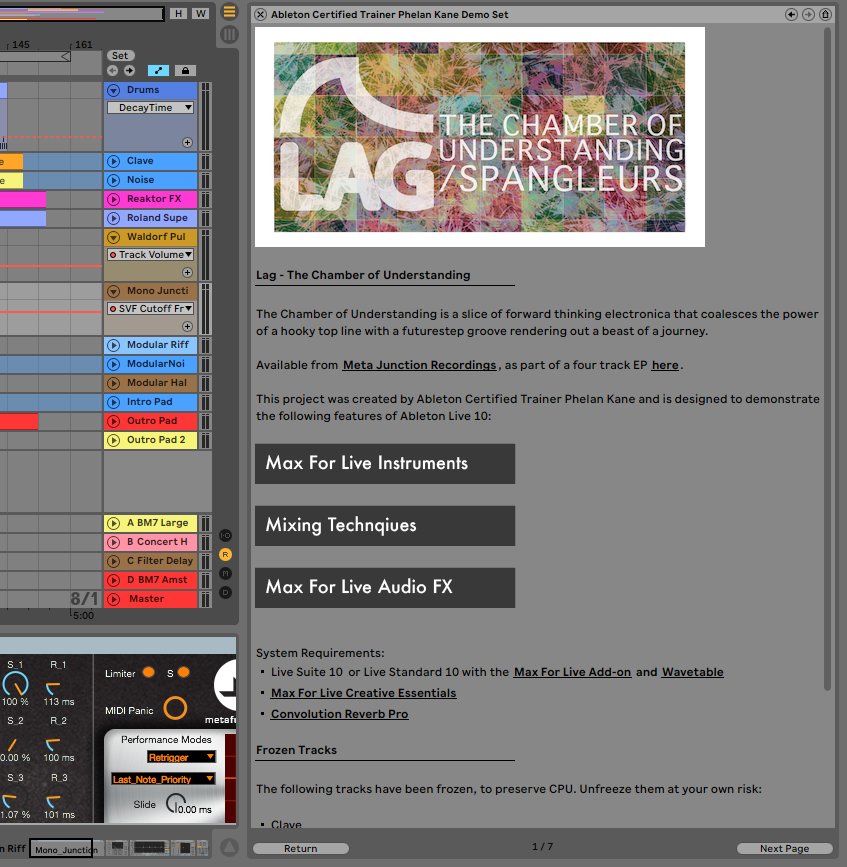
Task: Adjust the S_1 knob at 100 %
Action: point(15,684)
